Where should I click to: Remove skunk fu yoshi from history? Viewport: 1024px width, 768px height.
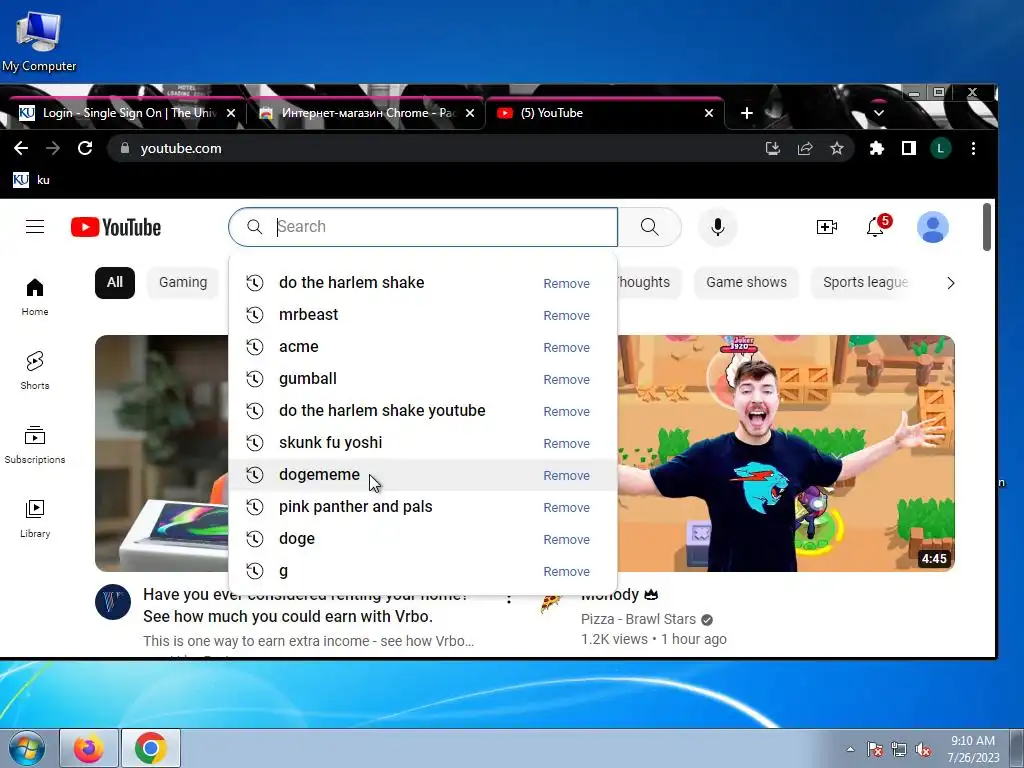tap(566, 443)
